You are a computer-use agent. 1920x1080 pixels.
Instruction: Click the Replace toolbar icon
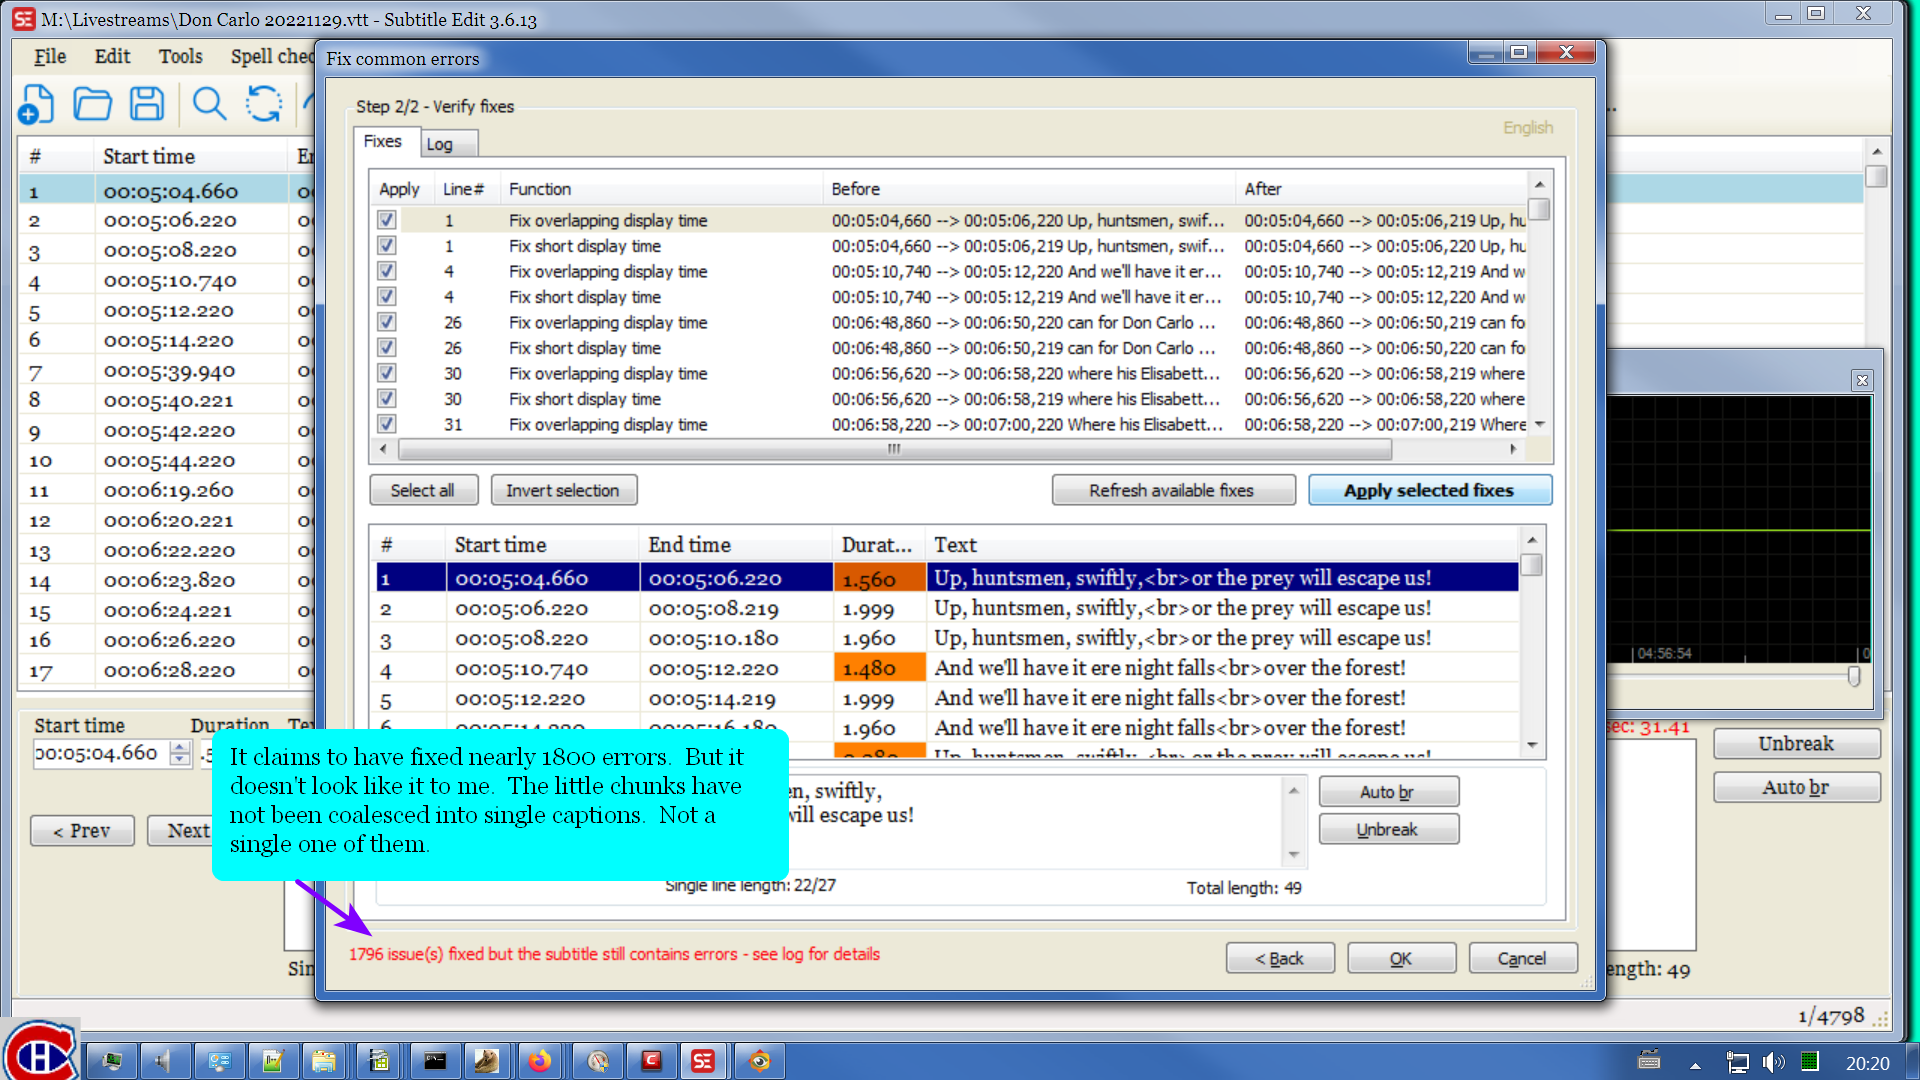(x=263, y=104)
